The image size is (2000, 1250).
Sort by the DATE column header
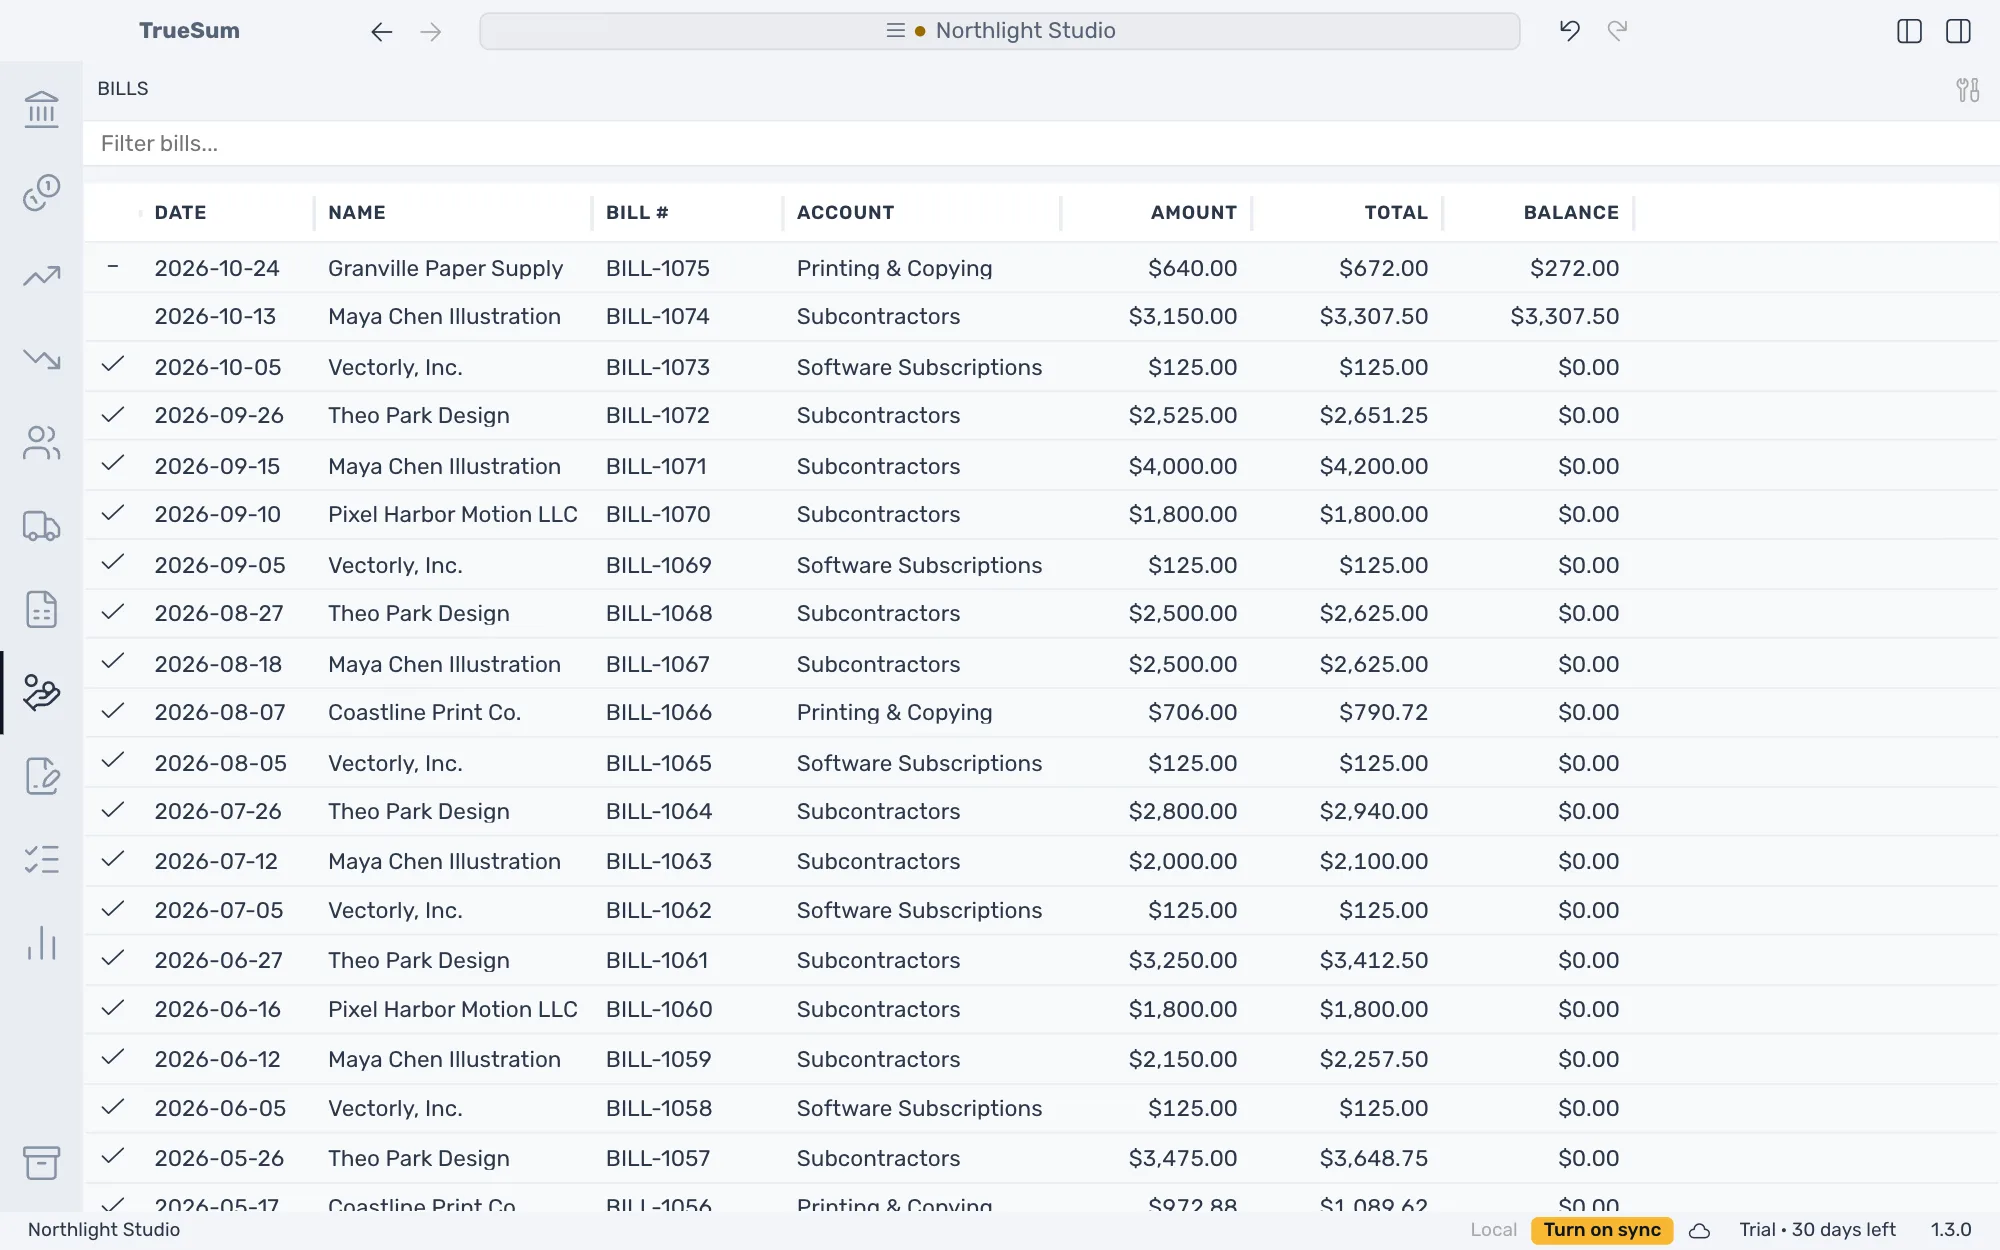click(x=180, y=212)
